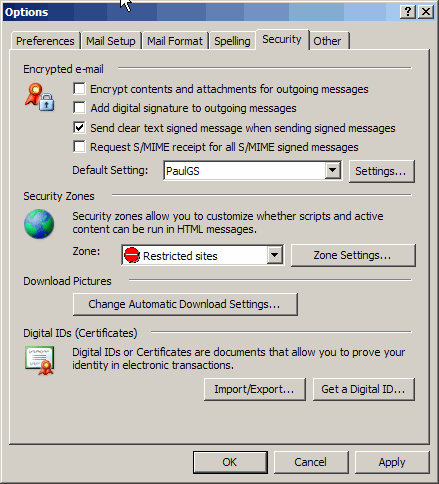Switch to the Spelling tab
439x484 pixels.
[x=232, y=41]
